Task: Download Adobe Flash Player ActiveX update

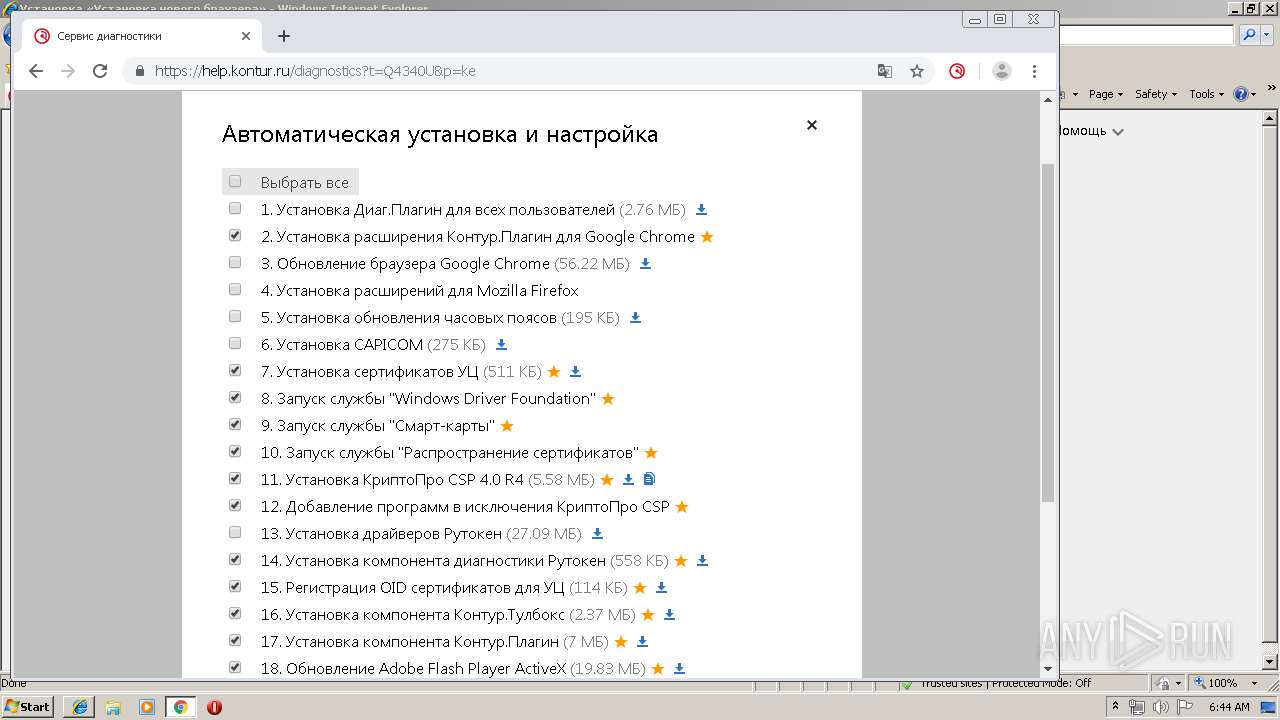Action: 679,669
